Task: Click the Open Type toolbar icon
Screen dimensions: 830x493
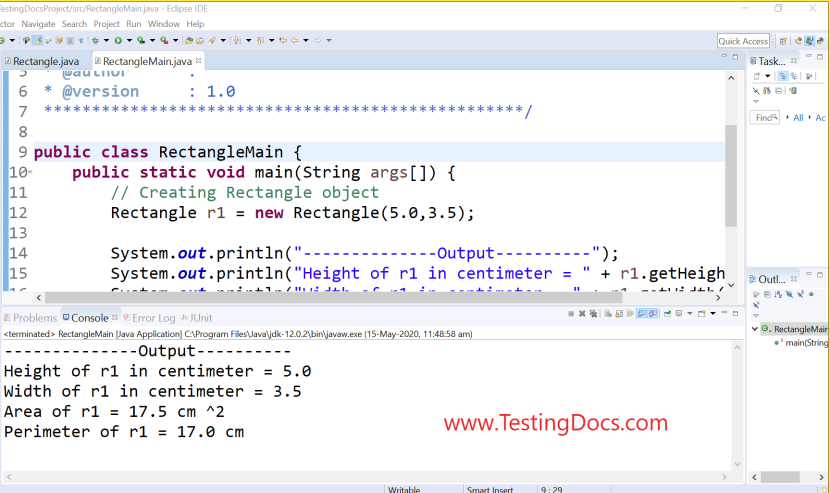Action: [x=188, y=40]
